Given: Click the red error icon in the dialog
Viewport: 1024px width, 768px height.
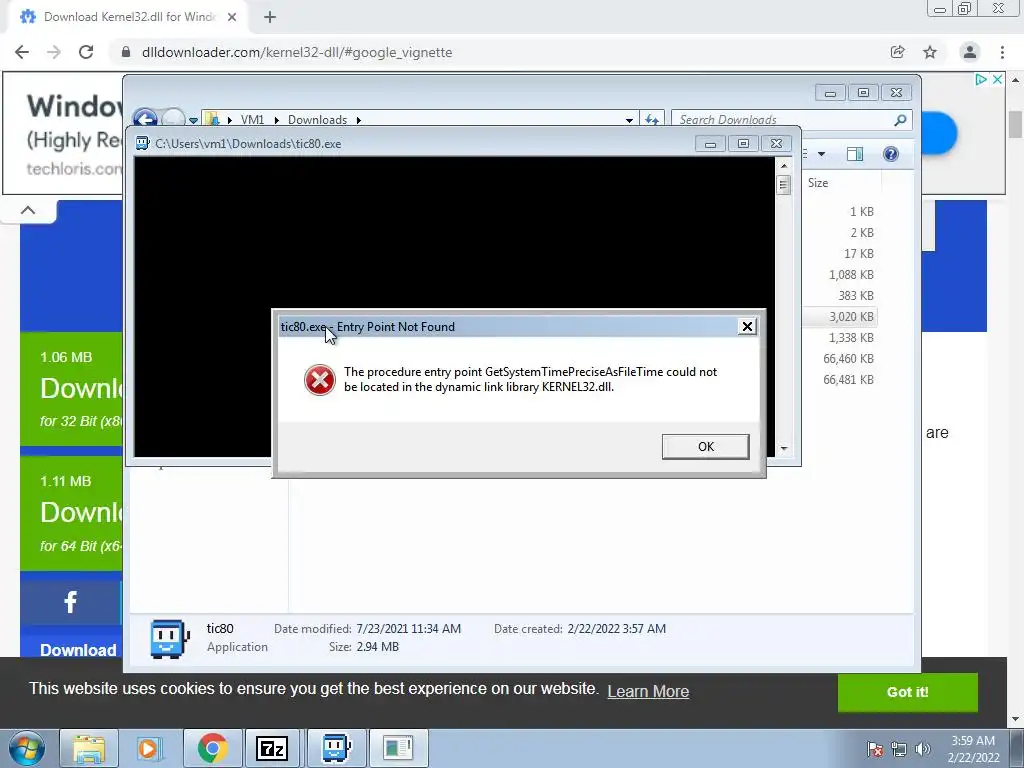Looking at the screenshot, I should click(x=320, y=379).
